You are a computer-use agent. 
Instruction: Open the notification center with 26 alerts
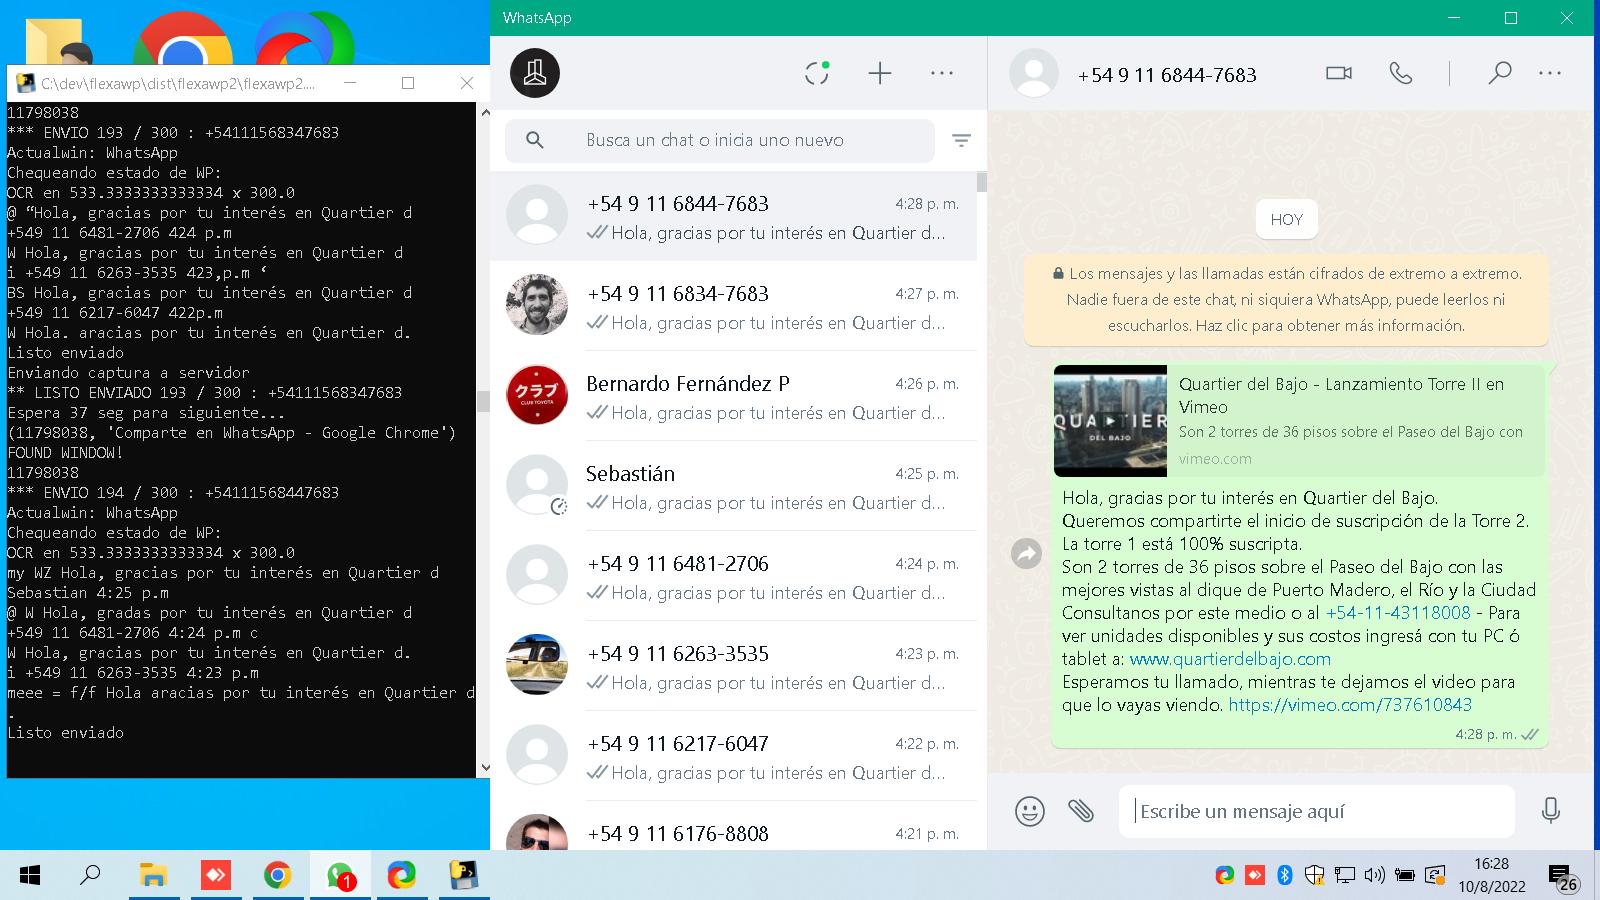point(1563,878)
